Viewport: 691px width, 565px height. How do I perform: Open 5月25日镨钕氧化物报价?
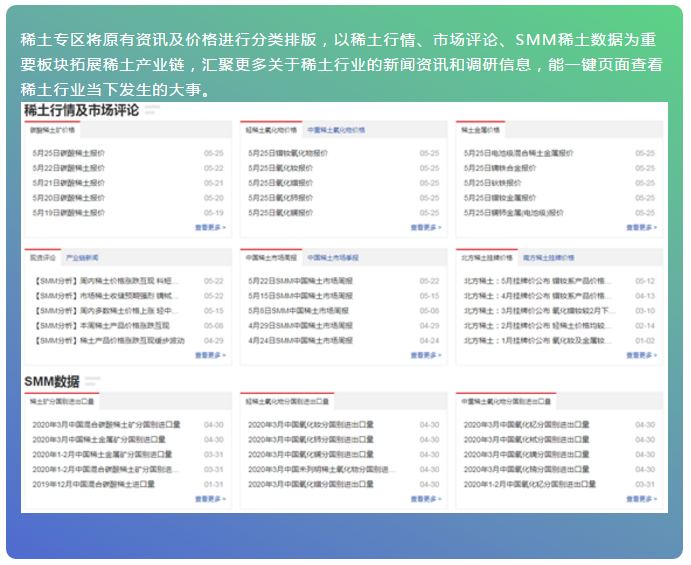(288, 153)
